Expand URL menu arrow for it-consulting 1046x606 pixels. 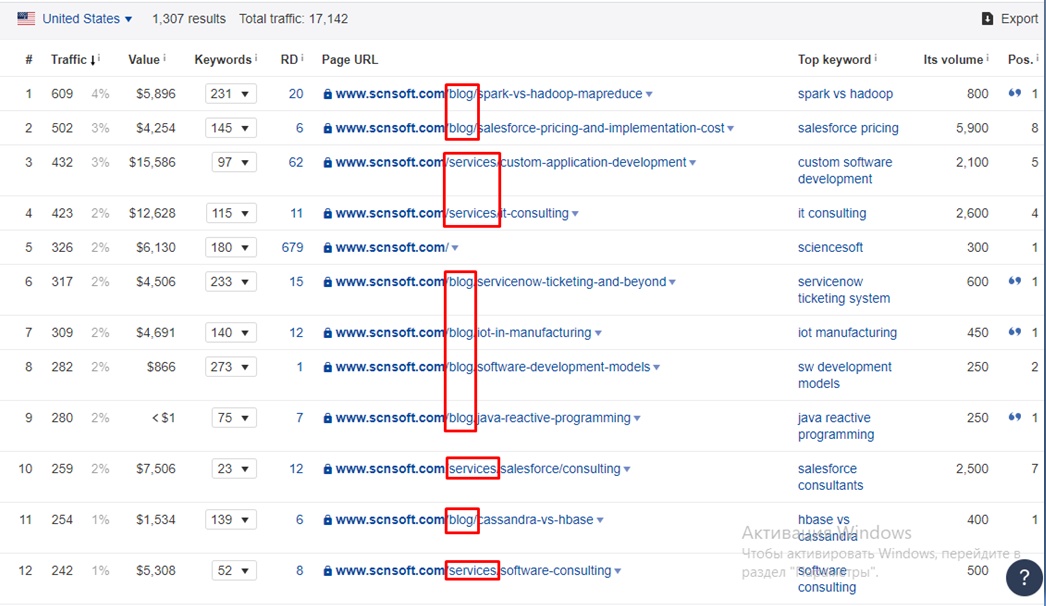pos(575,214)
